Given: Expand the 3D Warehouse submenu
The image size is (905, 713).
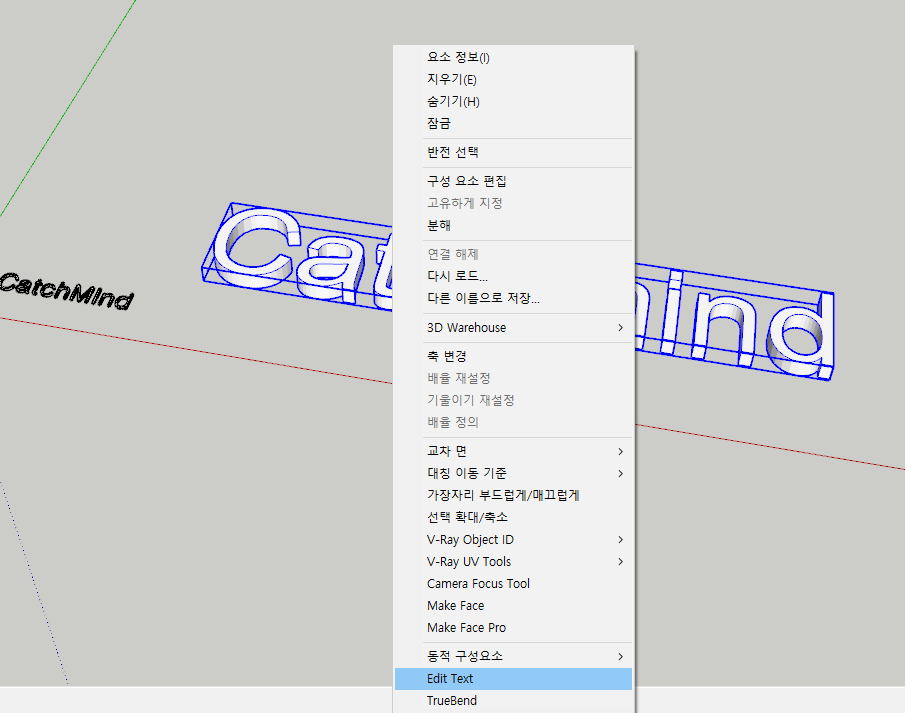Looking at the screenshot, I should 513,327.
